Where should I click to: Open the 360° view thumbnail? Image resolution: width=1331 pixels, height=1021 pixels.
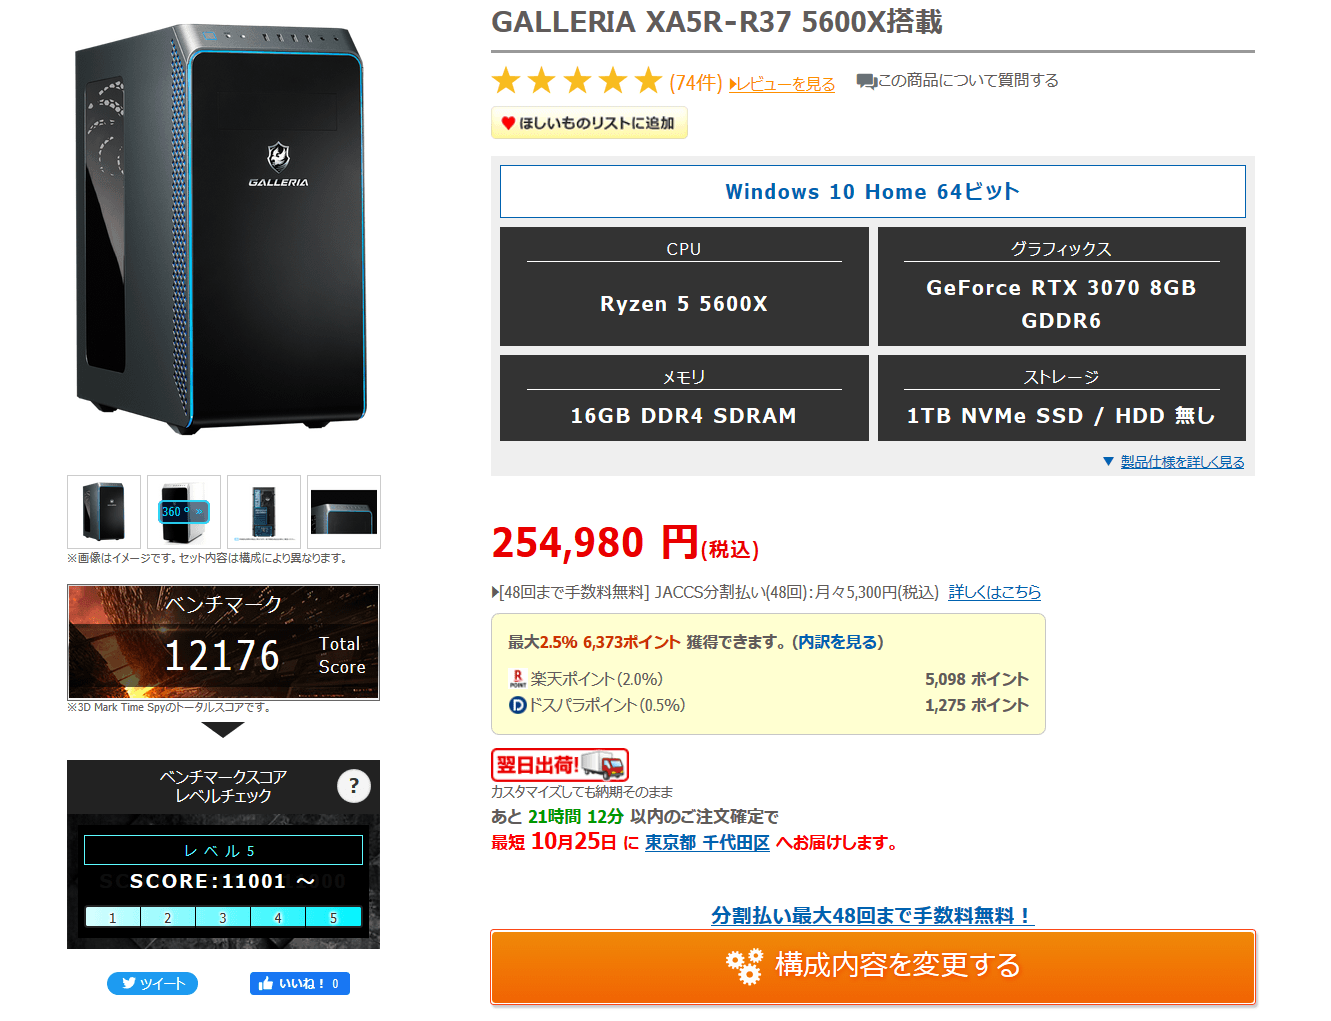coord(184,512)
